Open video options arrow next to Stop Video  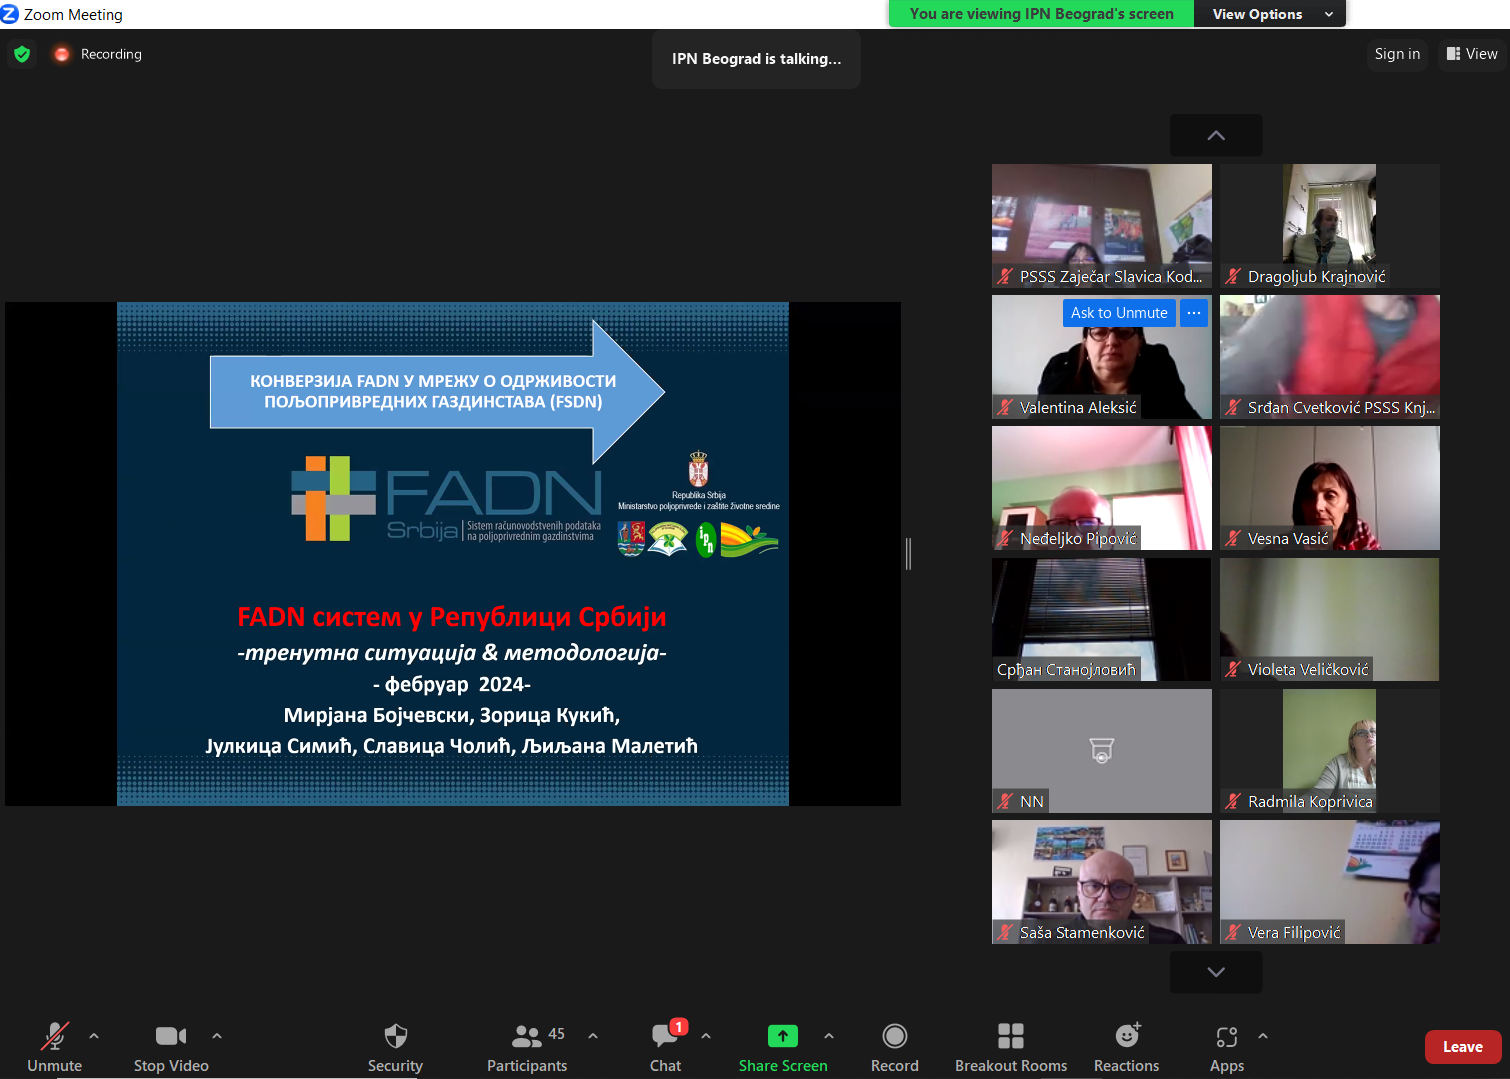tap(217, 1036)
